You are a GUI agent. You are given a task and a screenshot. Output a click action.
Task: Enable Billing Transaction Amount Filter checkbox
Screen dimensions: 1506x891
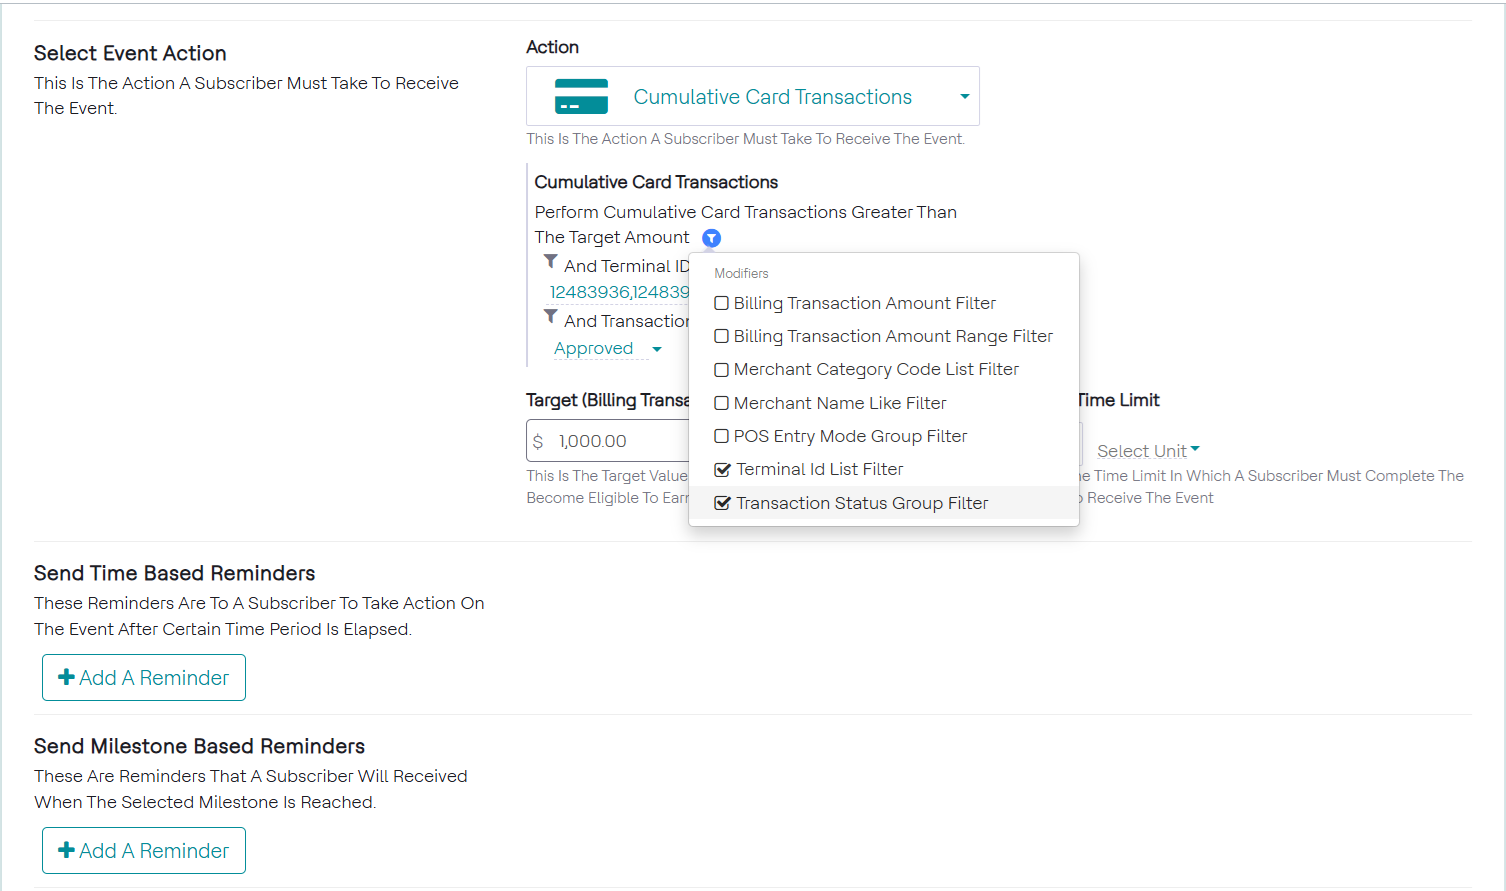coord(721,303)
